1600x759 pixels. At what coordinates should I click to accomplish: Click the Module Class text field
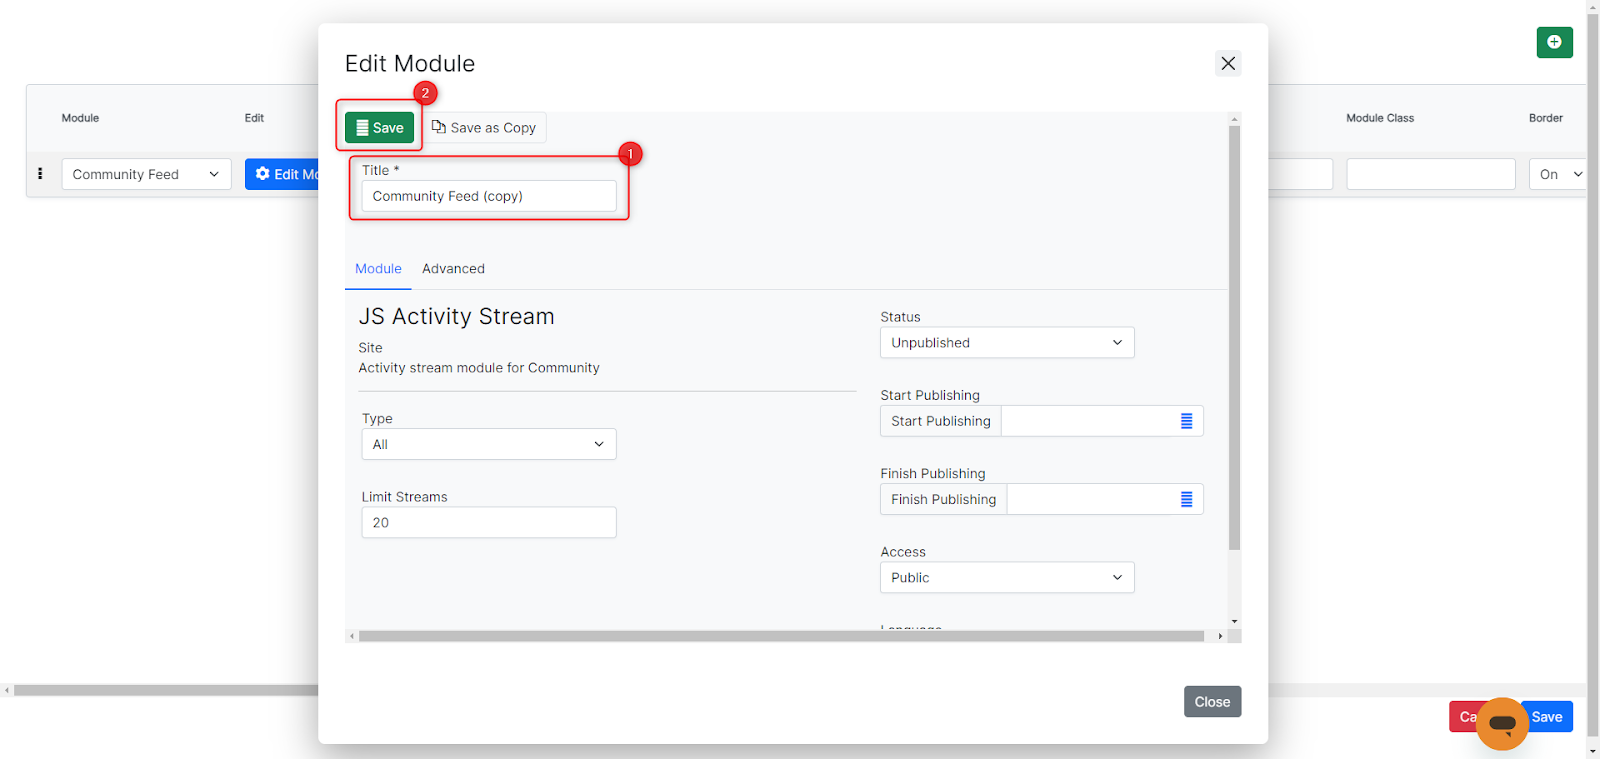pos(1430,174)
